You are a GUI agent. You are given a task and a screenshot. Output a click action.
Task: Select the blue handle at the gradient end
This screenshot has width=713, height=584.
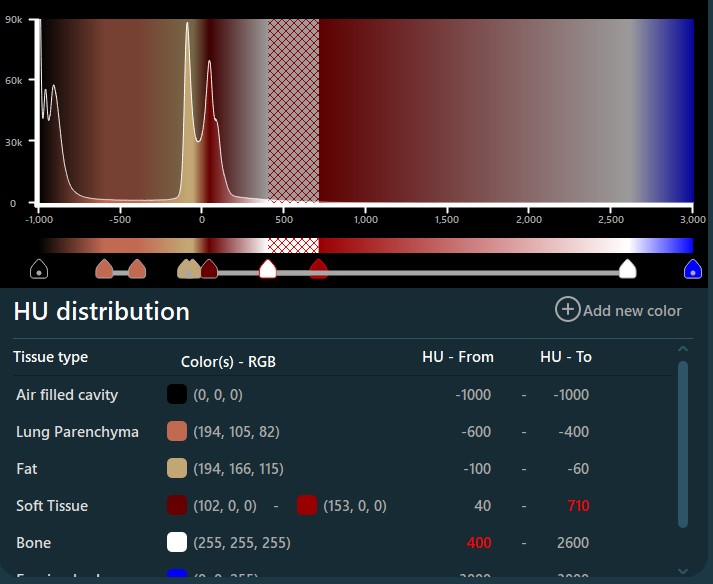(692, 268)
